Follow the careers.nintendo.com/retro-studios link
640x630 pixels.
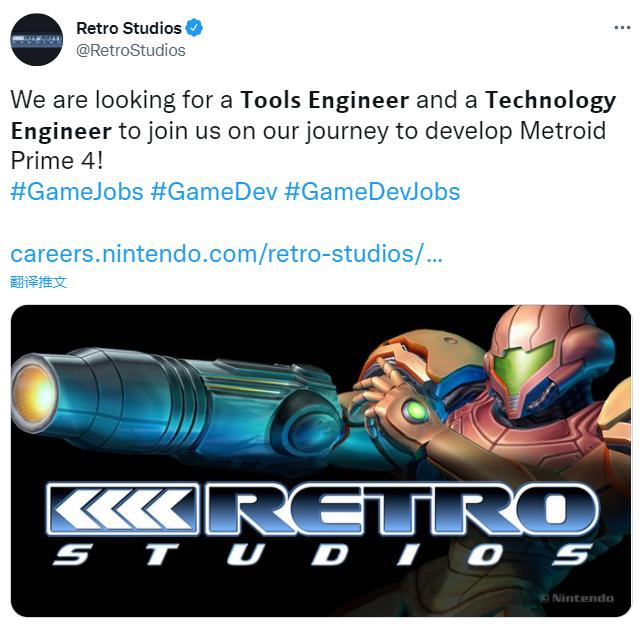point(227,254)
